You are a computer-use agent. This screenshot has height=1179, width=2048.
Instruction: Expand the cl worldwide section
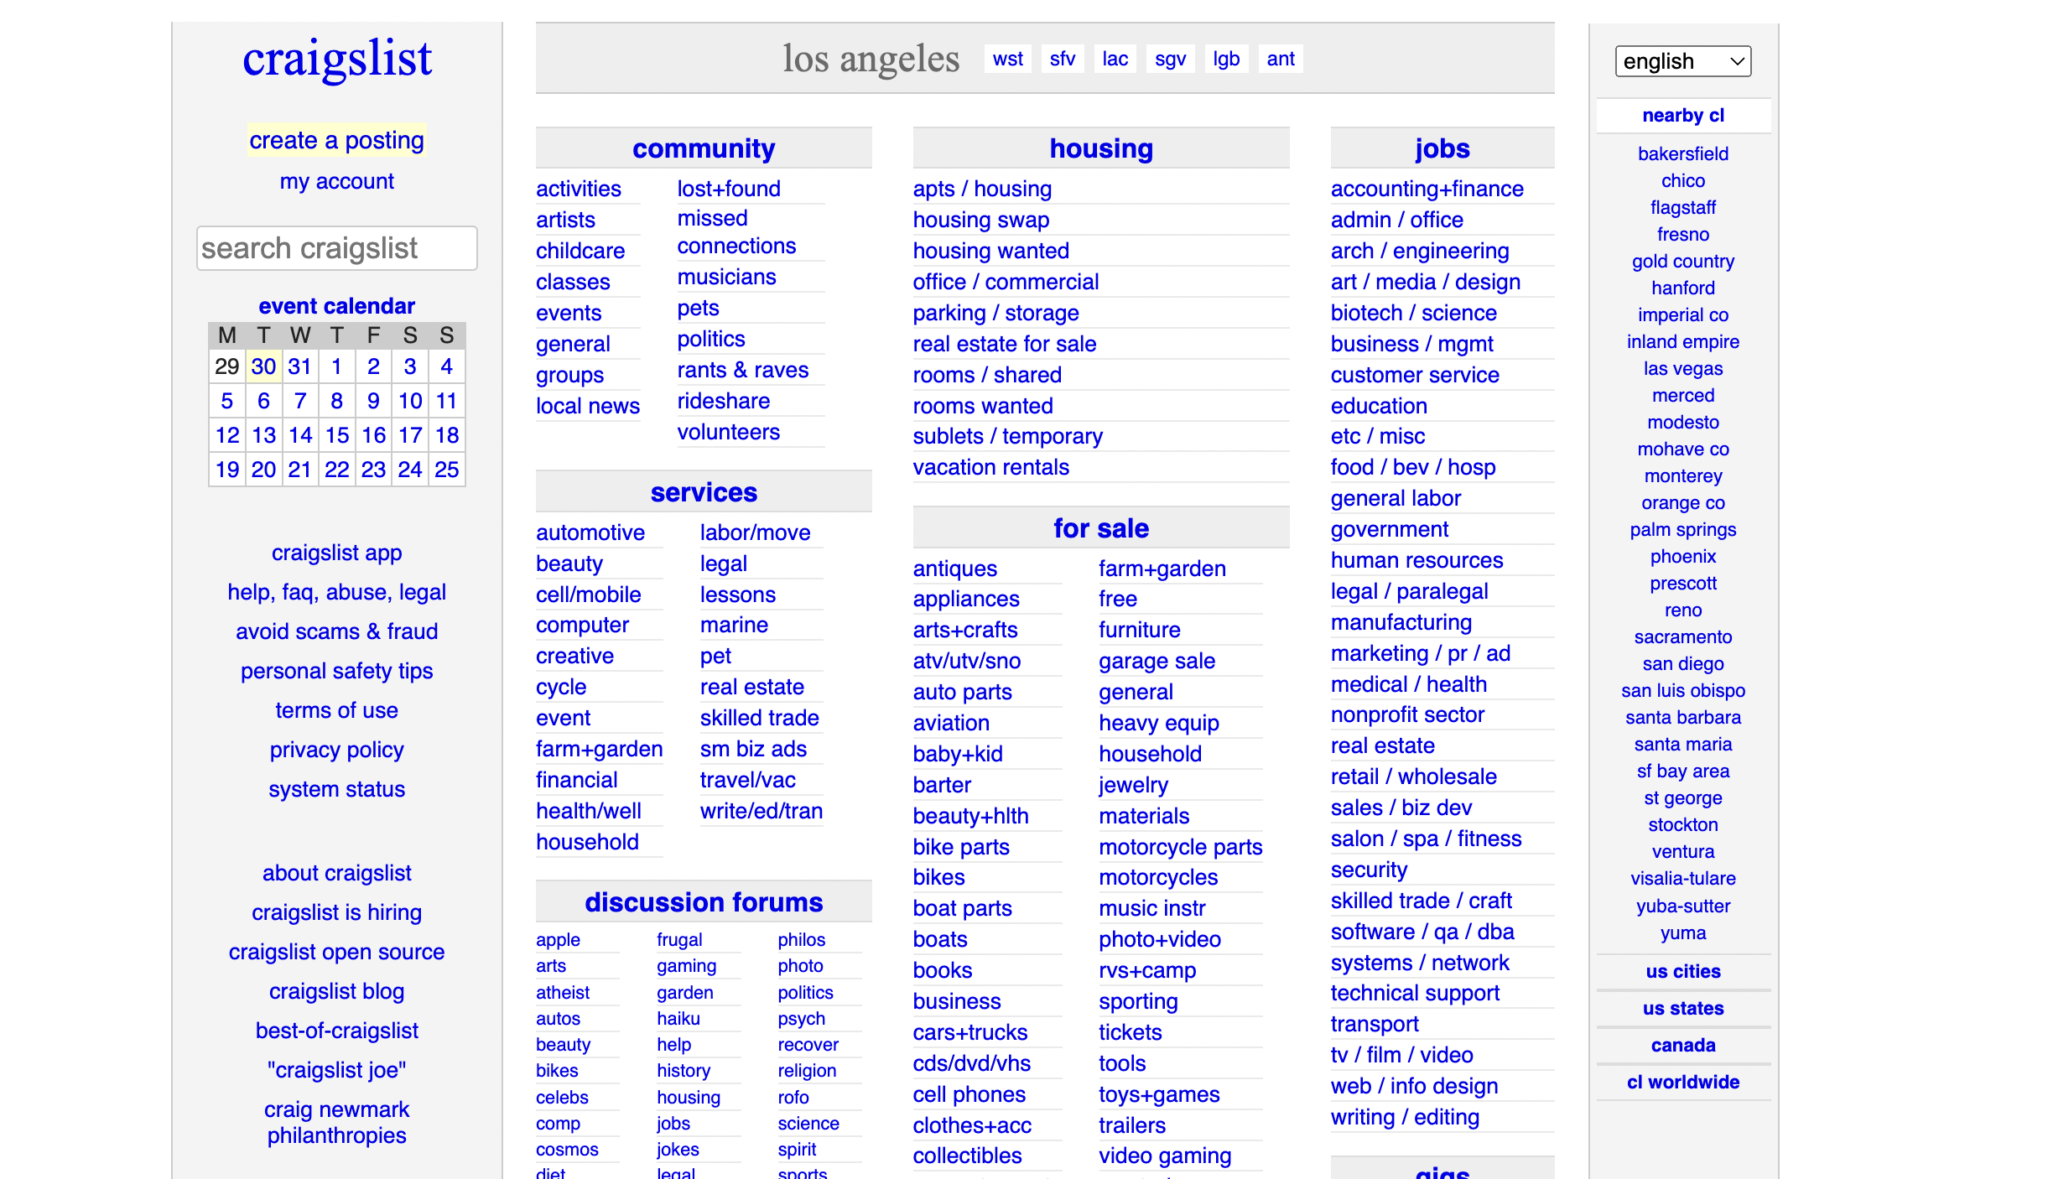click(x=1682, y=1082)
